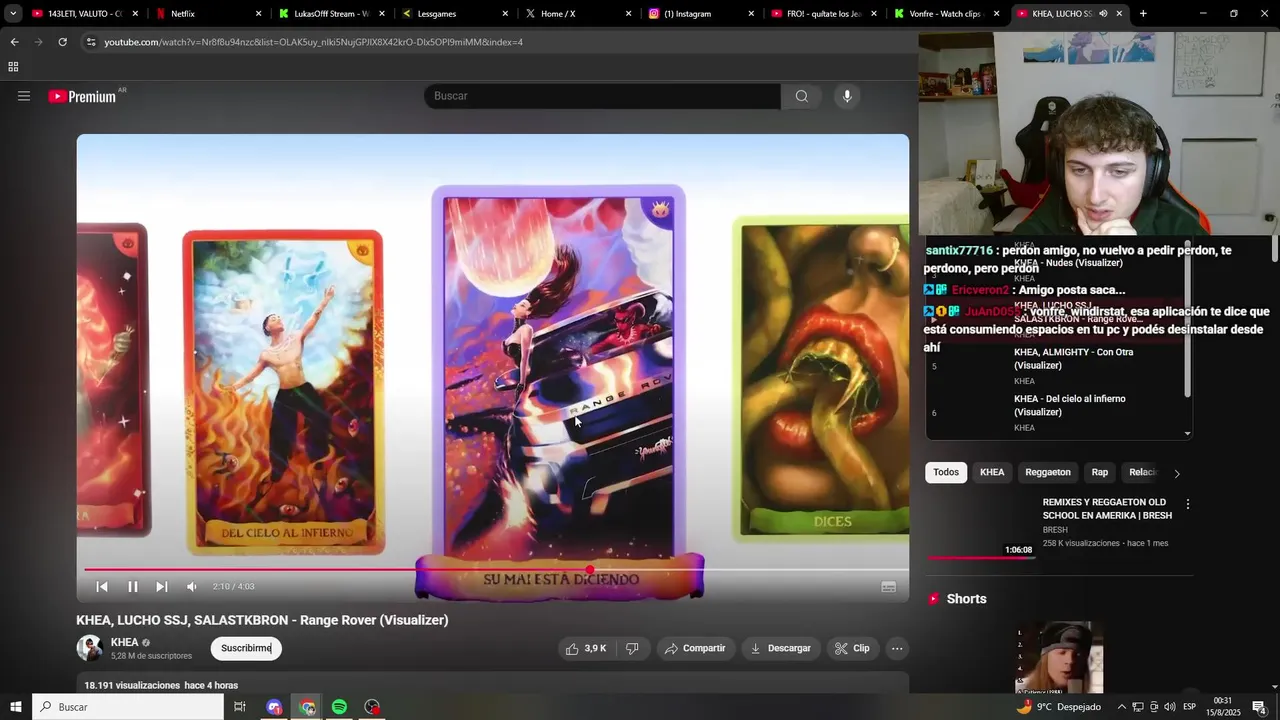Open the KHEA channel avatar
1280x720 pixels.
90,648
